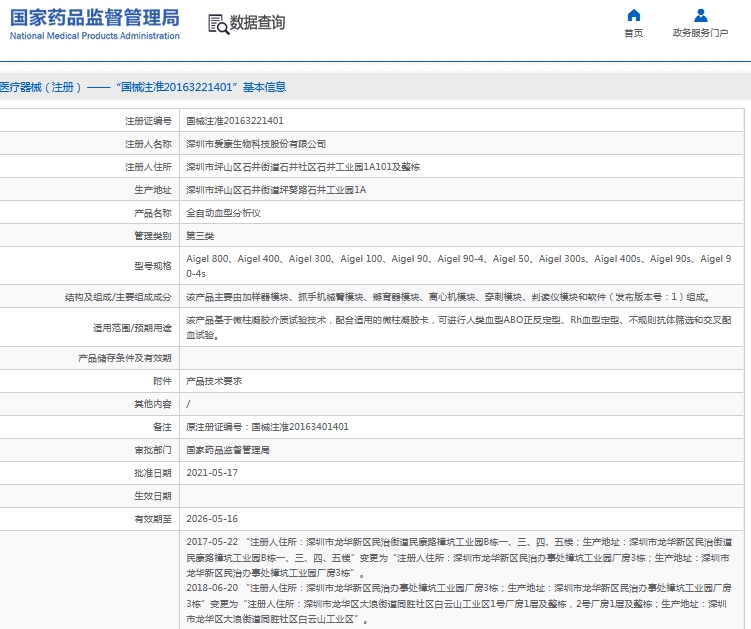
Task: Click the 适用范围/预期用途 description text
Action: 459,327
